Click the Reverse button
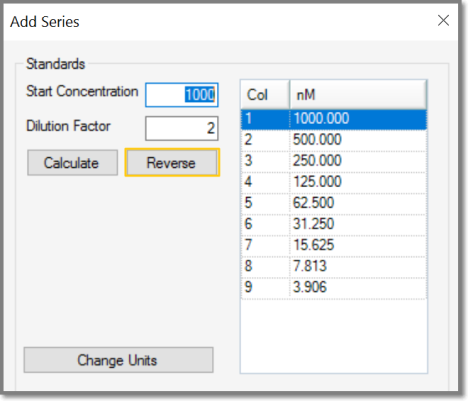This screenshot has height=401, width=468. click(x=172, y=162)
